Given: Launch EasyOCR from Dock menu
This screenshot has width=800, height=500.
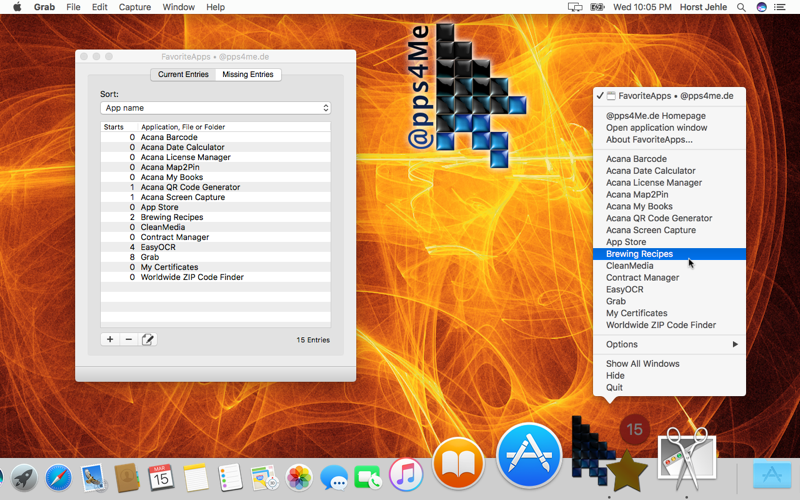Looking at the screenshot, I should pos(669,289).
